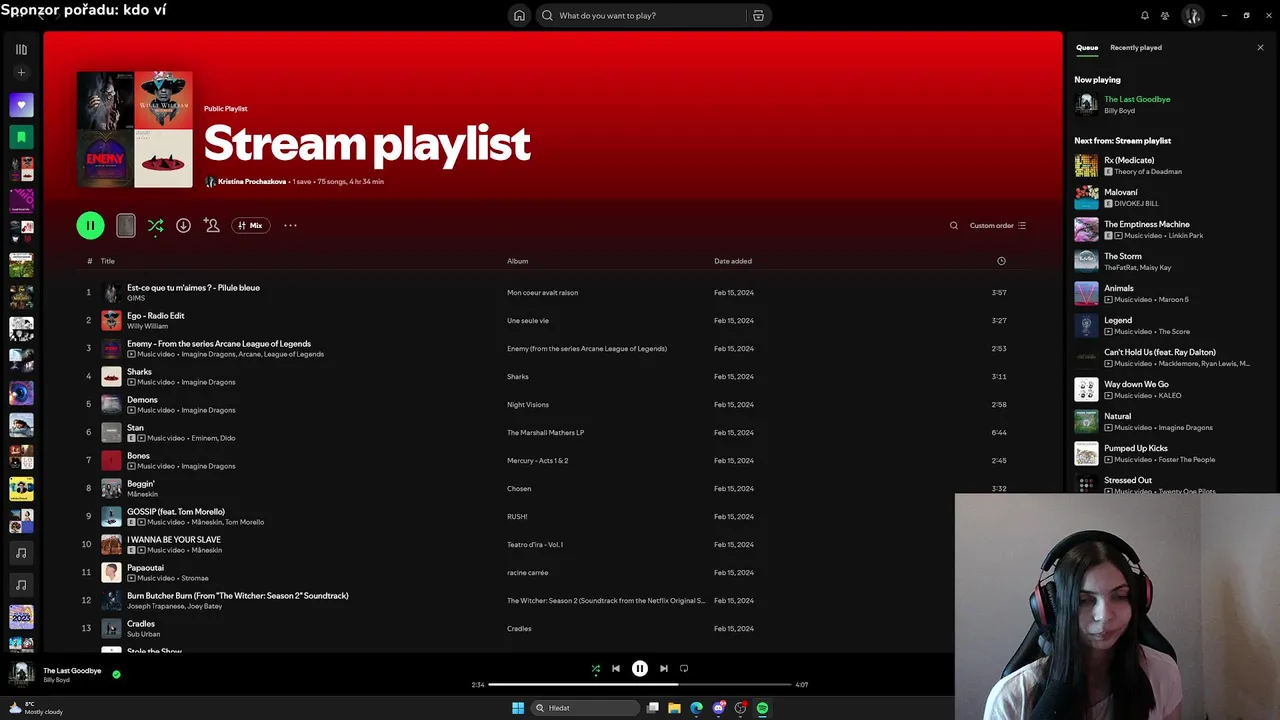Viewport: 1280px width, 720px height.
Task: Seek within the song progress bar
Action: [640, 685]
